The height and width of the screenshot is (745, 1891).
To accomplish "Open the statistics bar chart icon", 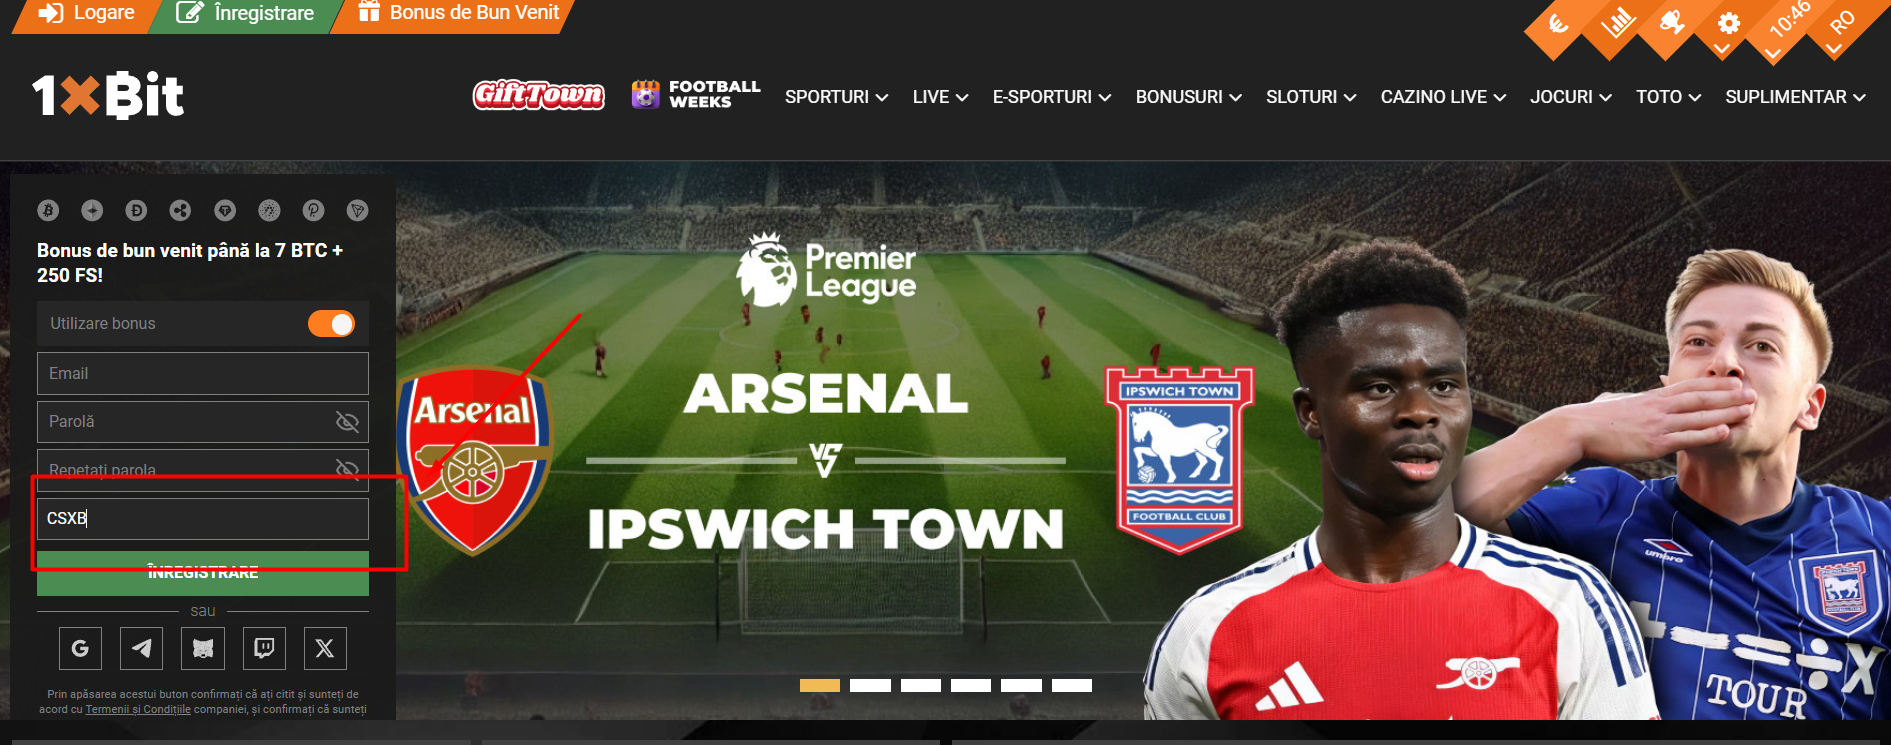I will (1617, 22).
